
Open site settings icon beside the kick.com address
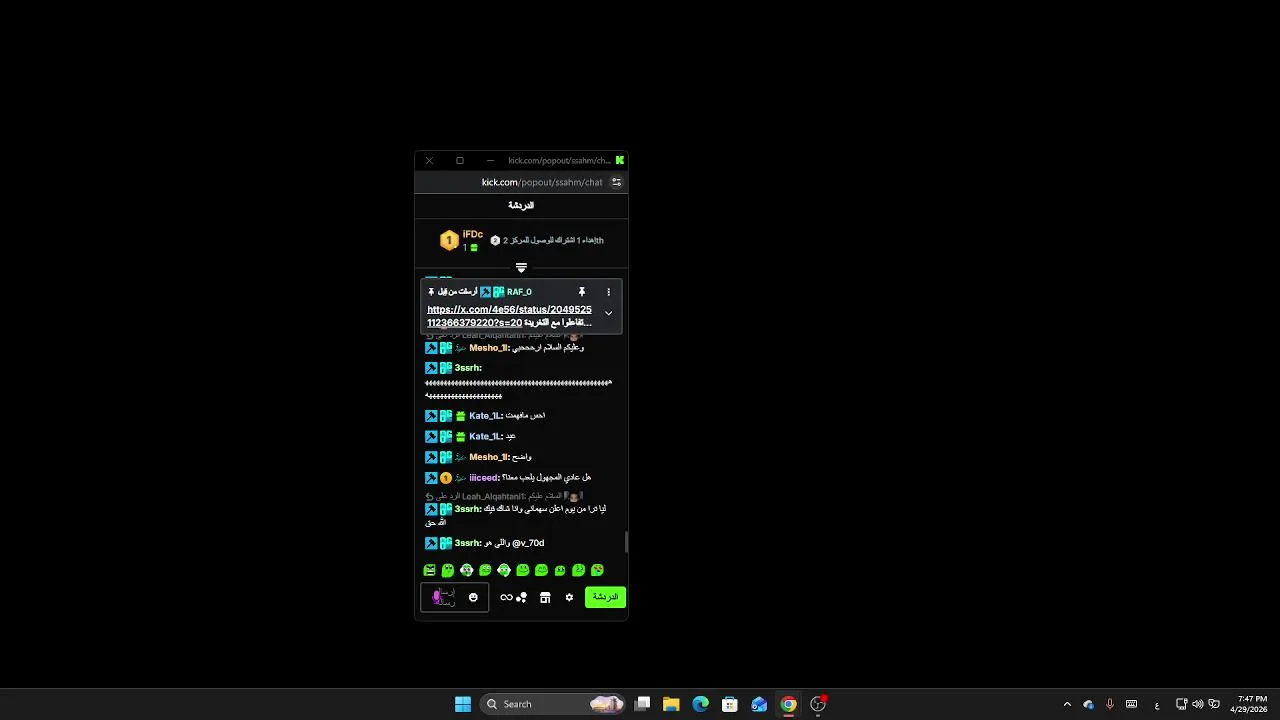point(616,182)
